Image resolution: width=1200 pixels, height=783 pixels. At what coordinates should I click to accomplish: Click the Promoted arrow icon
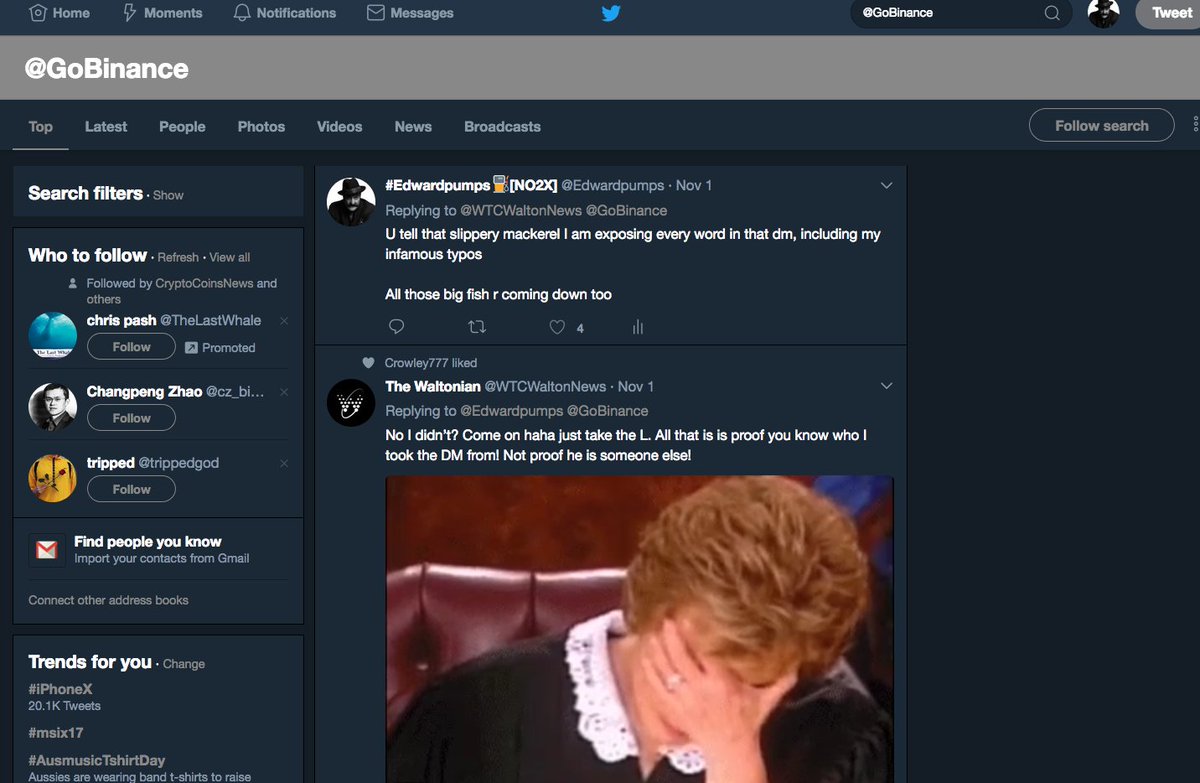pyautogui.click(x=191, y=348)
